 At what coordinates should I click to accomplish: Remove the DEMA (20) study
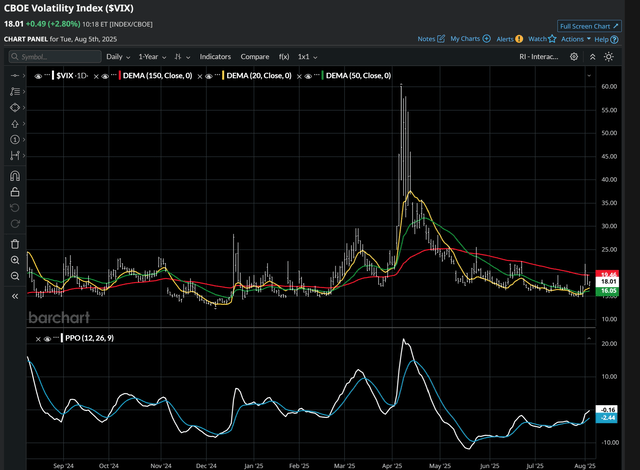(200, 76)
